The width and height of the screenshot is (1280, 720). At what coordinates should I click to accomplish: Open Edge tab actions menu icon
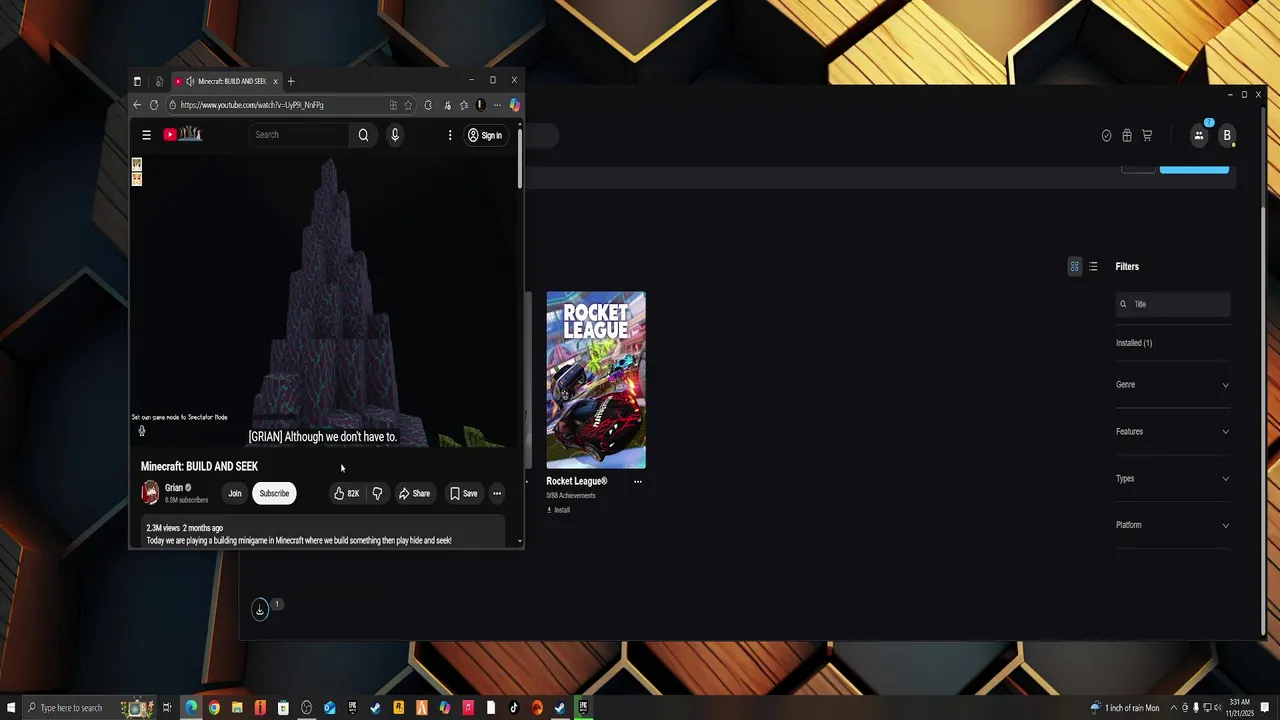pos(137,81)
